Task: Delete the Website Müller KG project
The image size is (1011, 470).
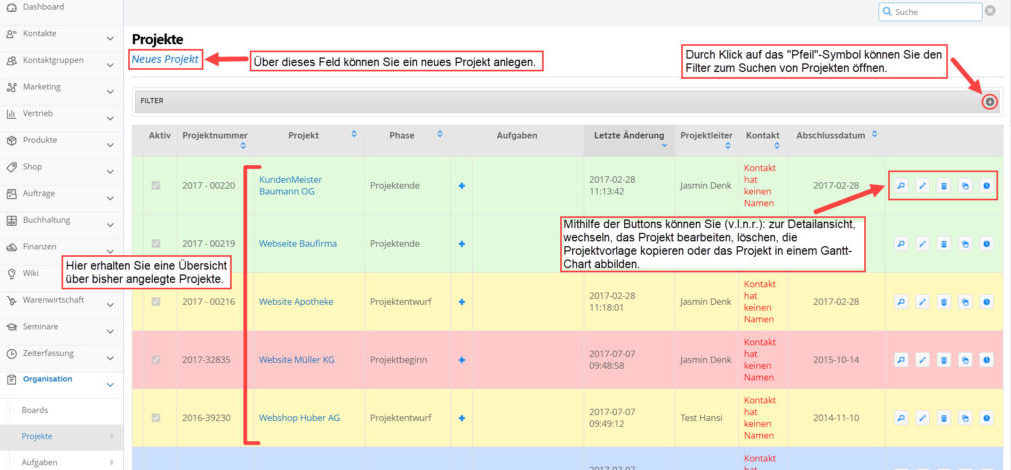Action: pos(943,360)
